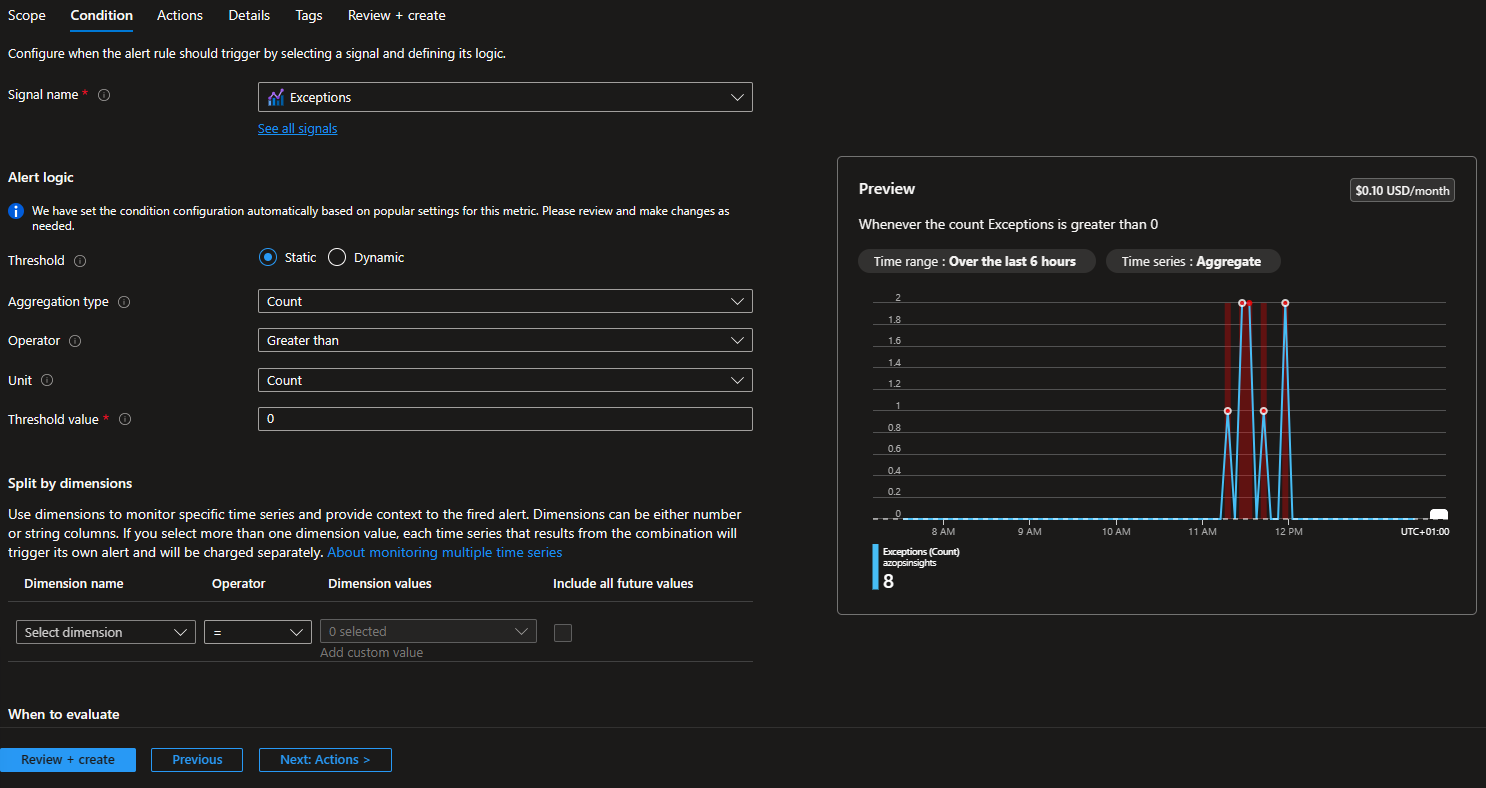The height and width of the screenshot is (788, 1486).
Task: Select the Static threshold radio button
Action: coord(267,258)
